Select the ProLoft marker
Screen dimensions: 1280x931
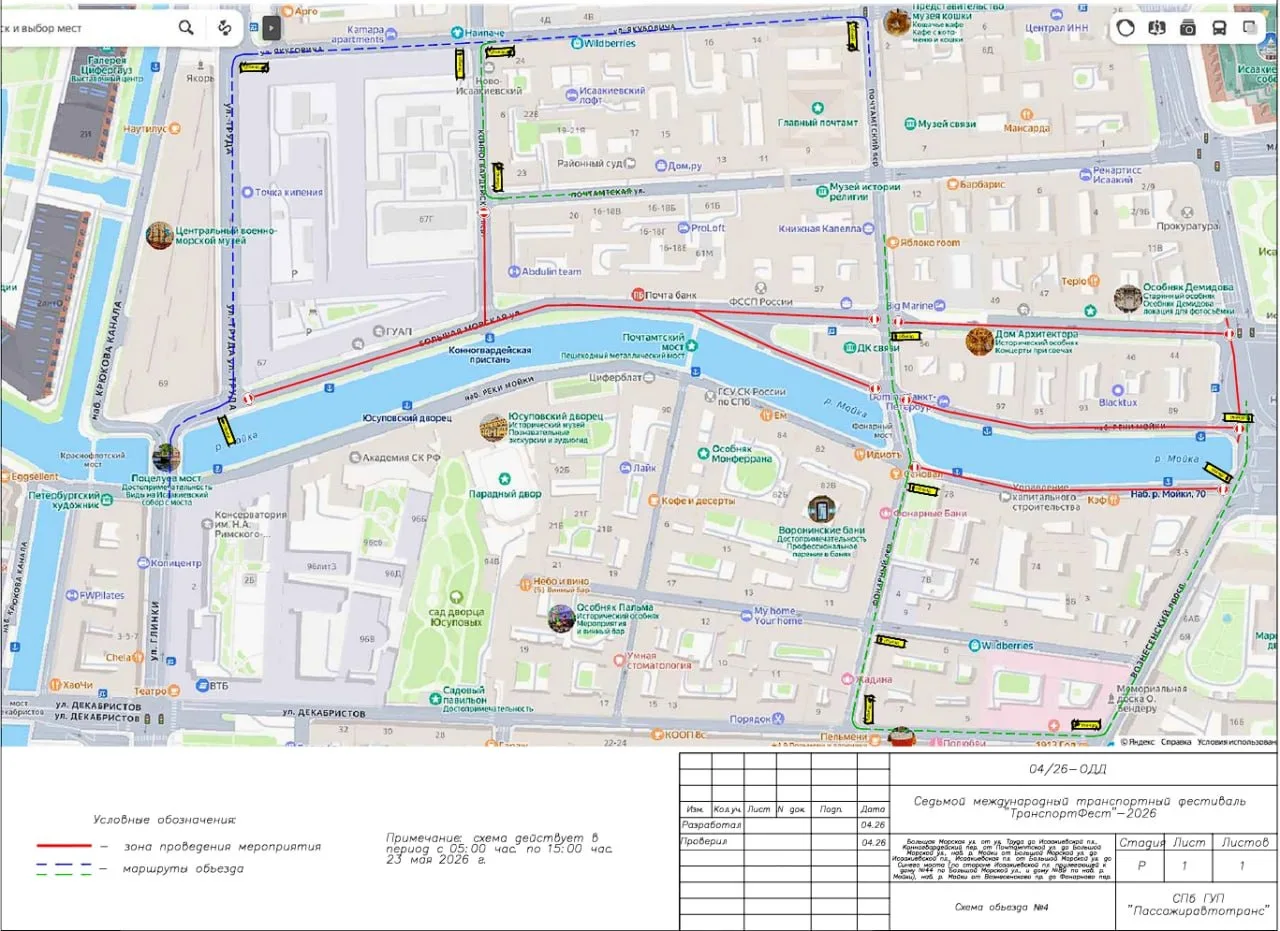[682, 228]
